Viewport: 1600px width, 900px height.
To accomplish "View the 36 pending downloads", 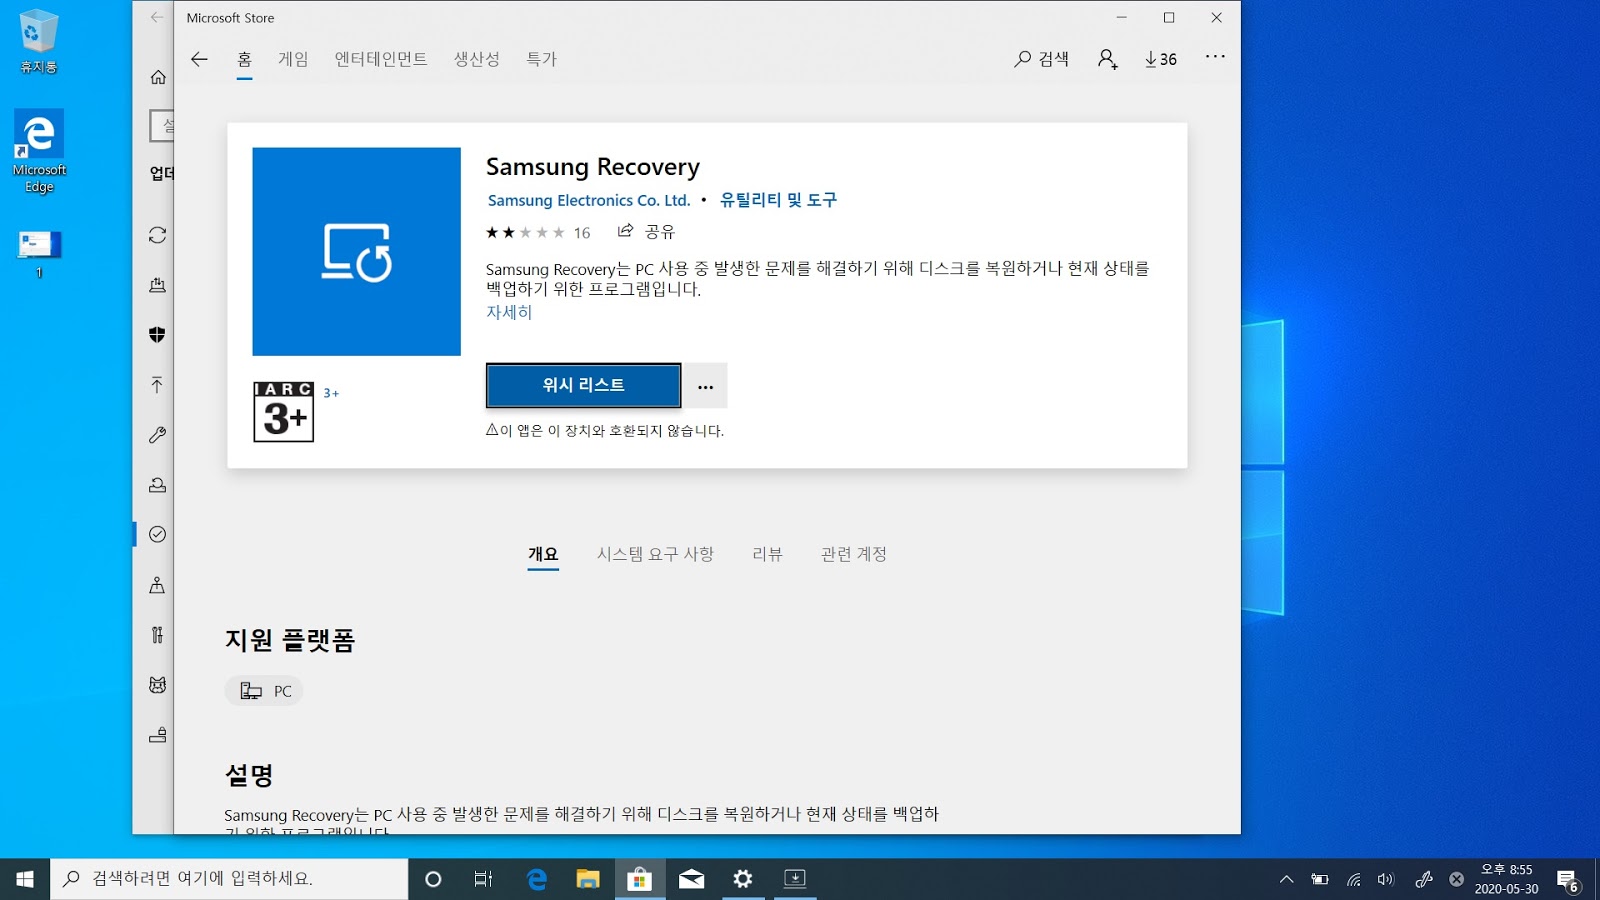I will point(1161,59).
